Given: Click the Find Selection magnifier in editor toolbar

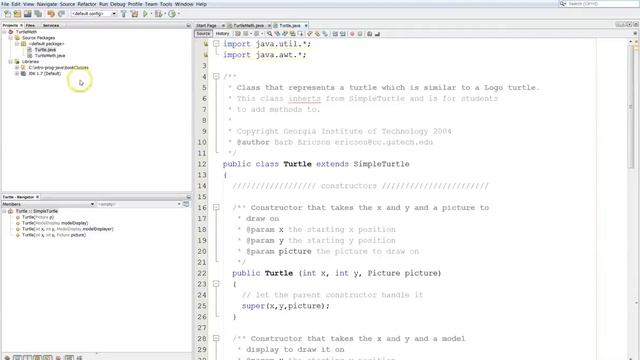Looking at the screenshot, I should (x=269, y=34).
